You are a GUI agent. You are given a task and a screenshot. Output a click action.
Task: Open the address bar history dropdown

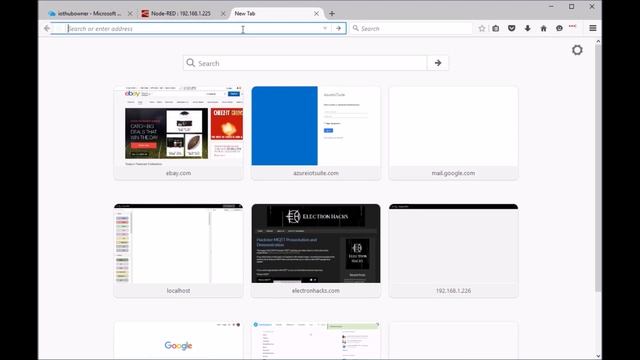(x=325, y=28)
